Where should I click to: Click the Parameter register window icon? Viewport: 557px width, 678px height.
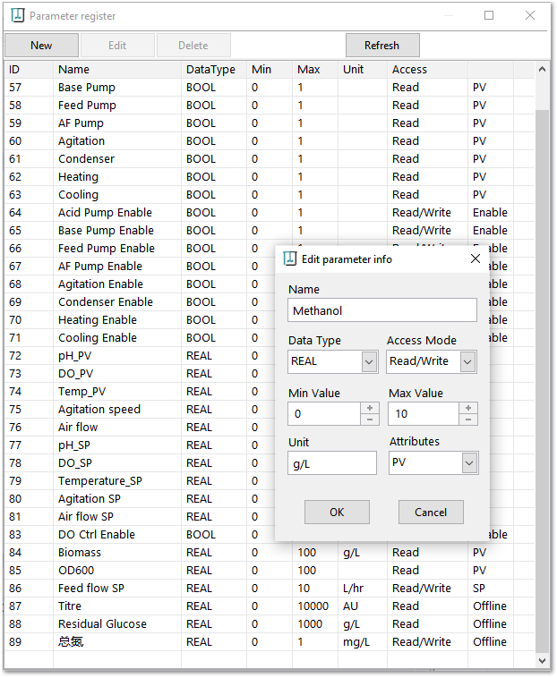pyautogui.click(x=18, y=16)
